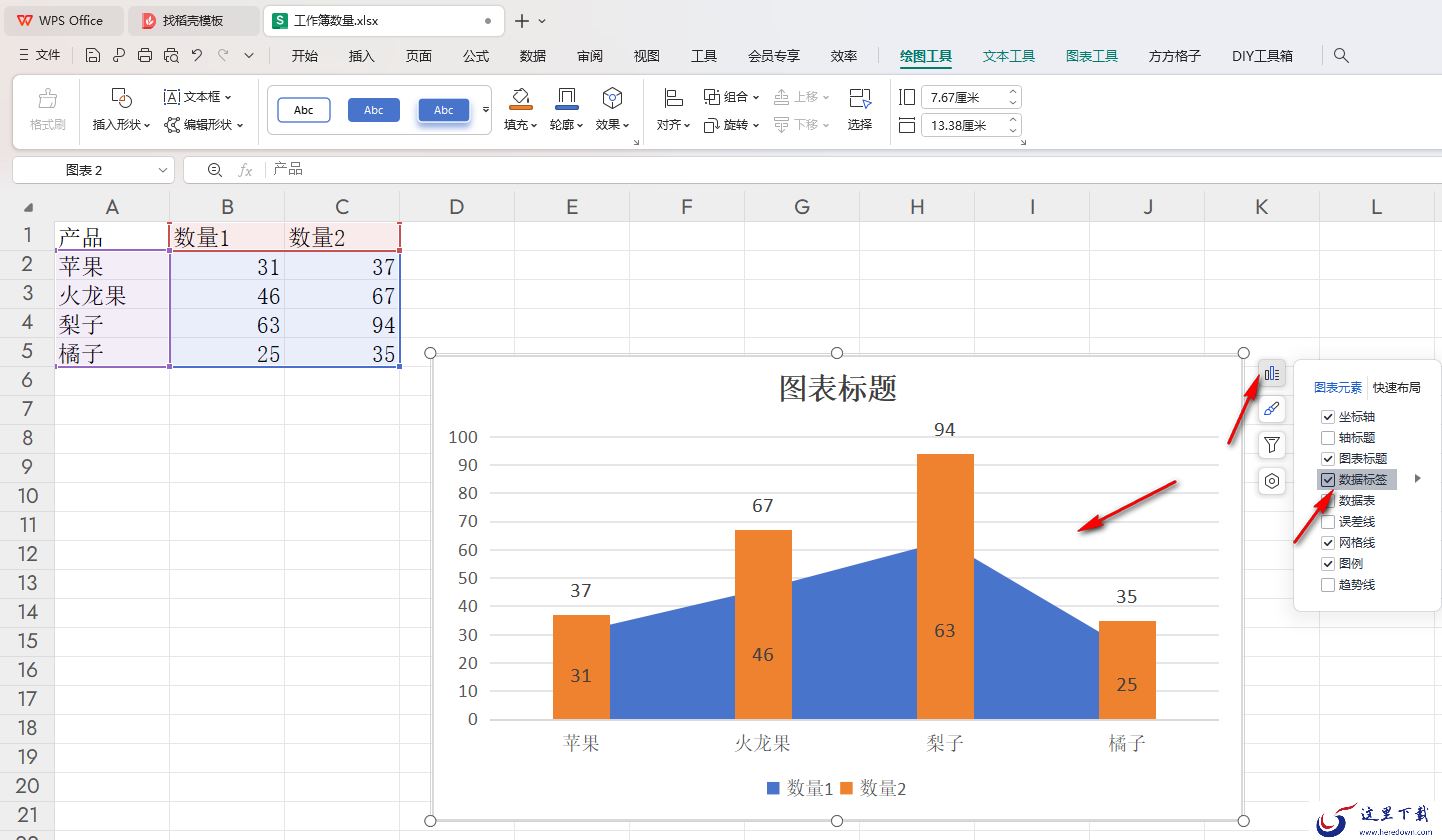Apply the white outlined Abc shape style
Image resolution: width=1442 pixels, height=840 pixels.
coord(304,110)
